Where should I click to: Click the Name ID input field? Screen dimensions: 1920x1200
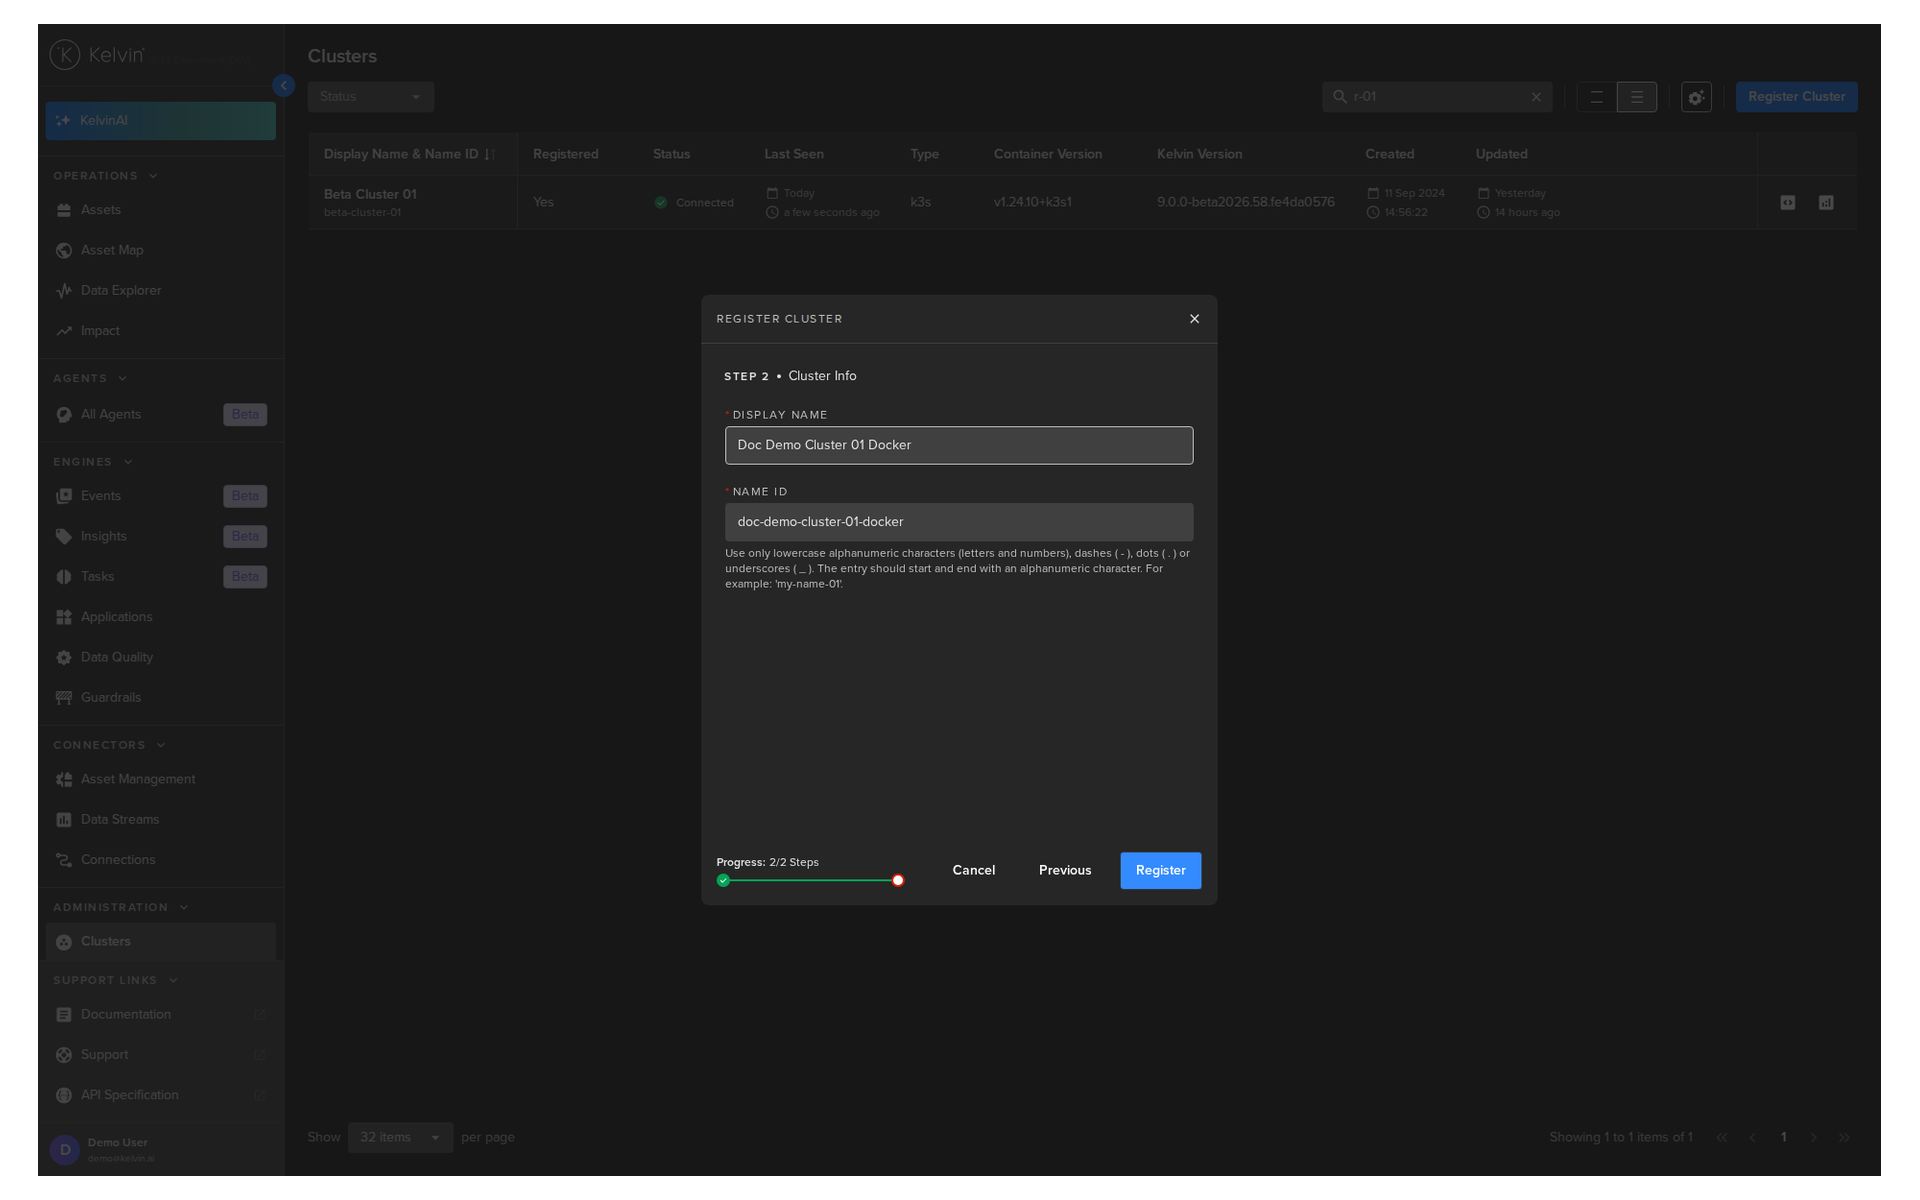(958, 522)
